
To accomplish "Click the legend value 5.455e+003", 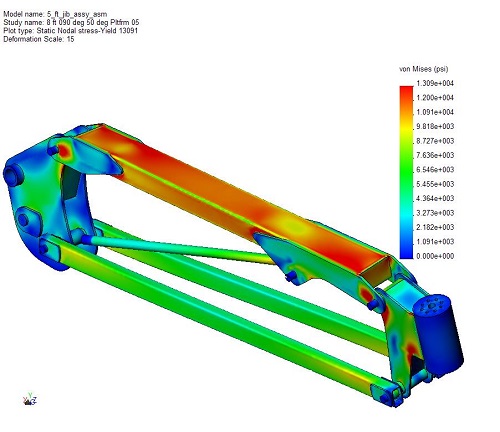I will click(435, 184).
